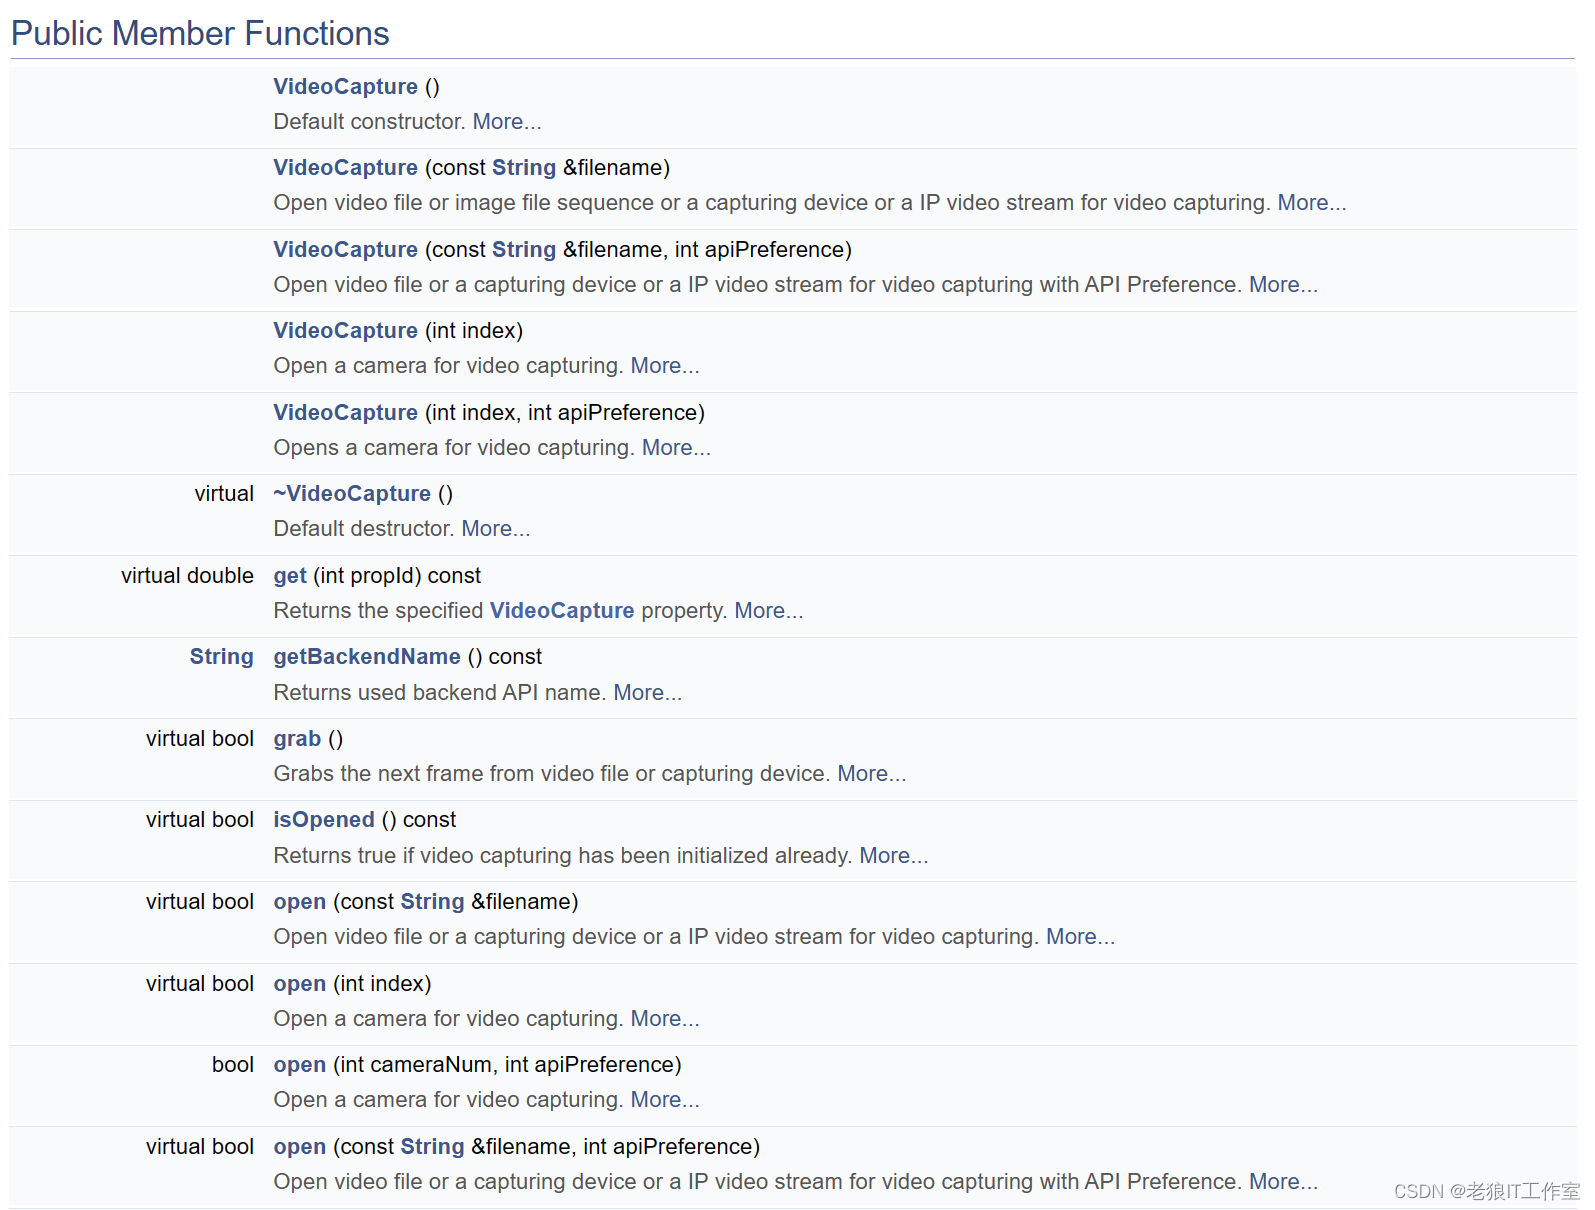Screen dimensions: 1595x1210
Task: Click VideoCapture link in get property description
Action: [x=562, y=611]
